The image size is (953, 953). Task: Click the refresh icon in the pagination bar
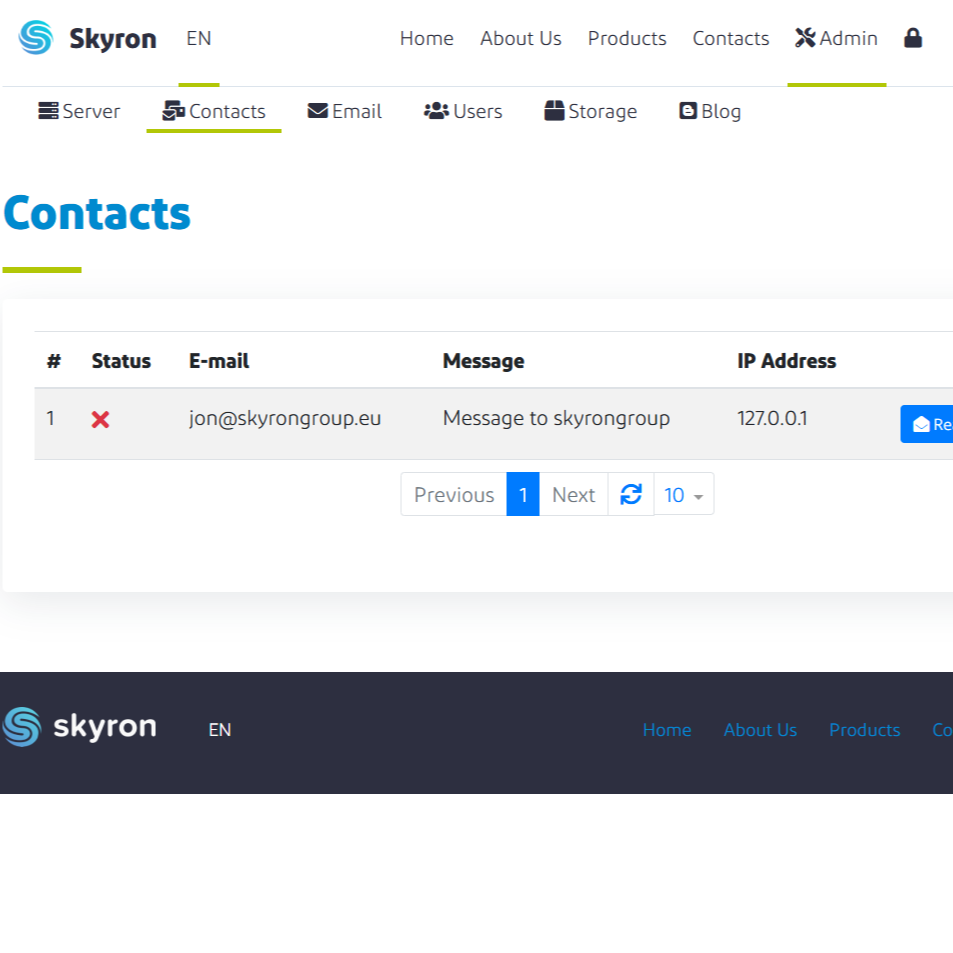tap(630, 493)
